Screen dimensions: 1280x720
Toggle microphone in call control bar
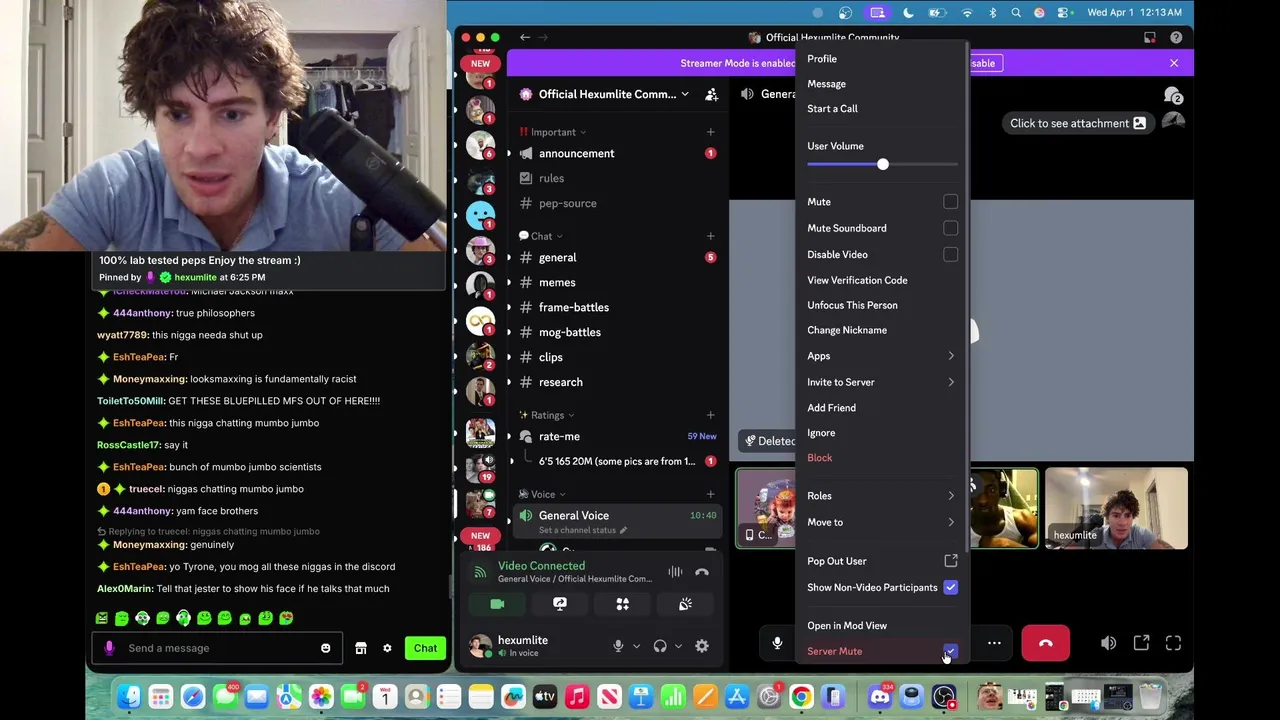click(777, 643)
